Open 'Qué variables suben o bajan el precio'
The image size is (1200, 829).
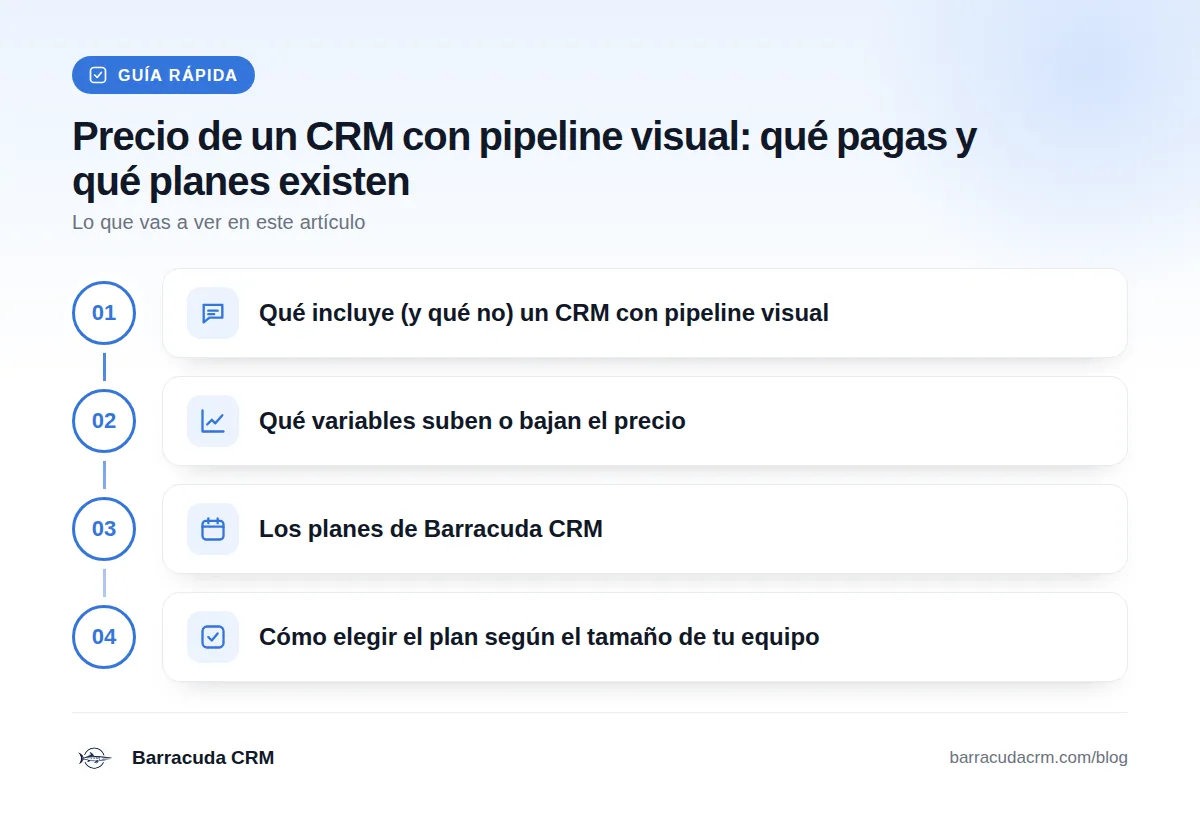tap(645, 421)
